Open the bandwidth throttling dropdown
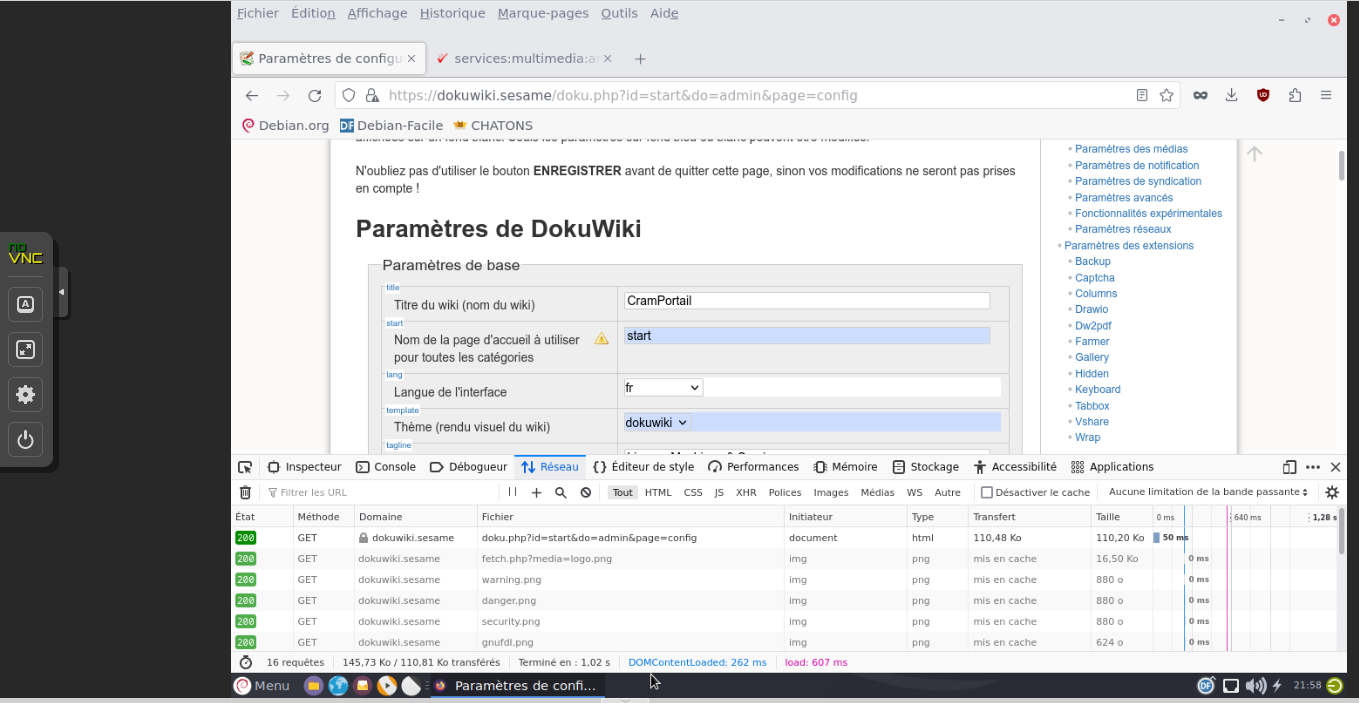Image resolution: width=1359 pixels, height=703 pixels. coord(1208,492)
